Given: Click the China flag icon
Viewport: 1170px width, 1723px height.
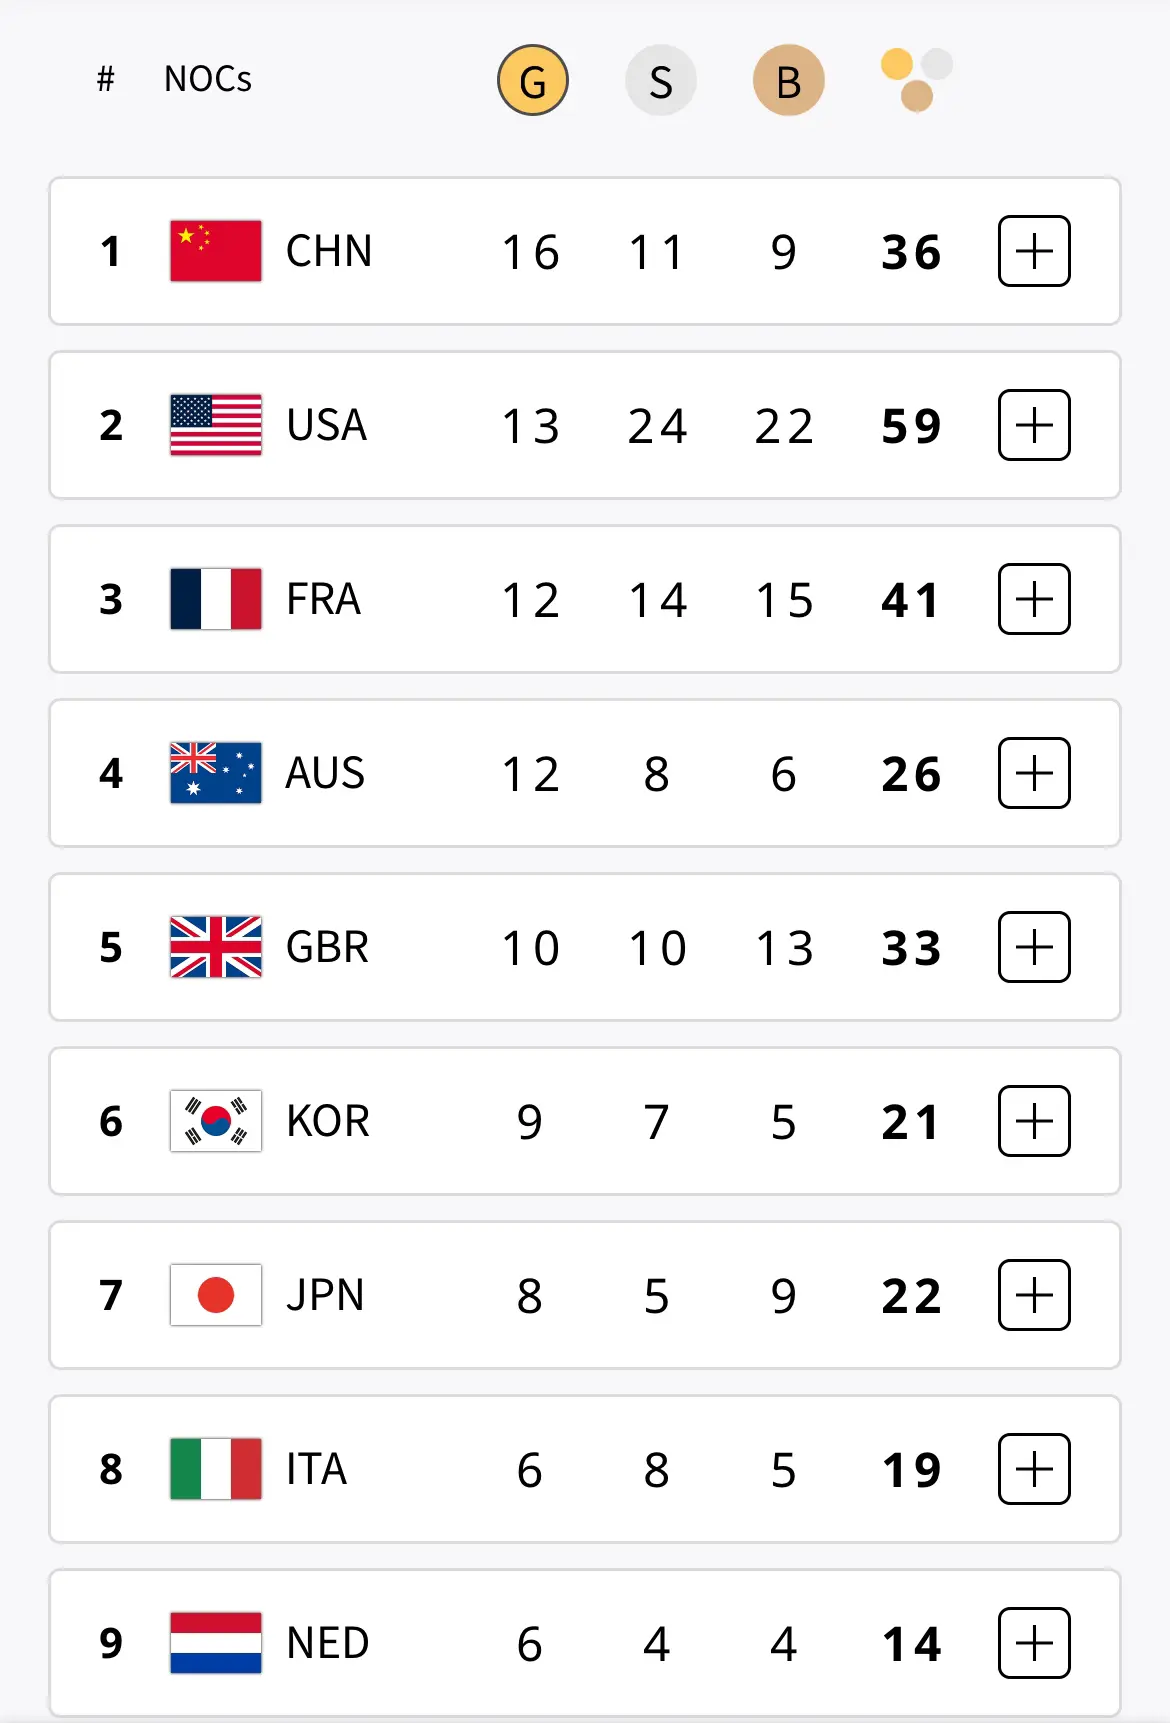Looking at the screenshot, I should pos(216,251).
